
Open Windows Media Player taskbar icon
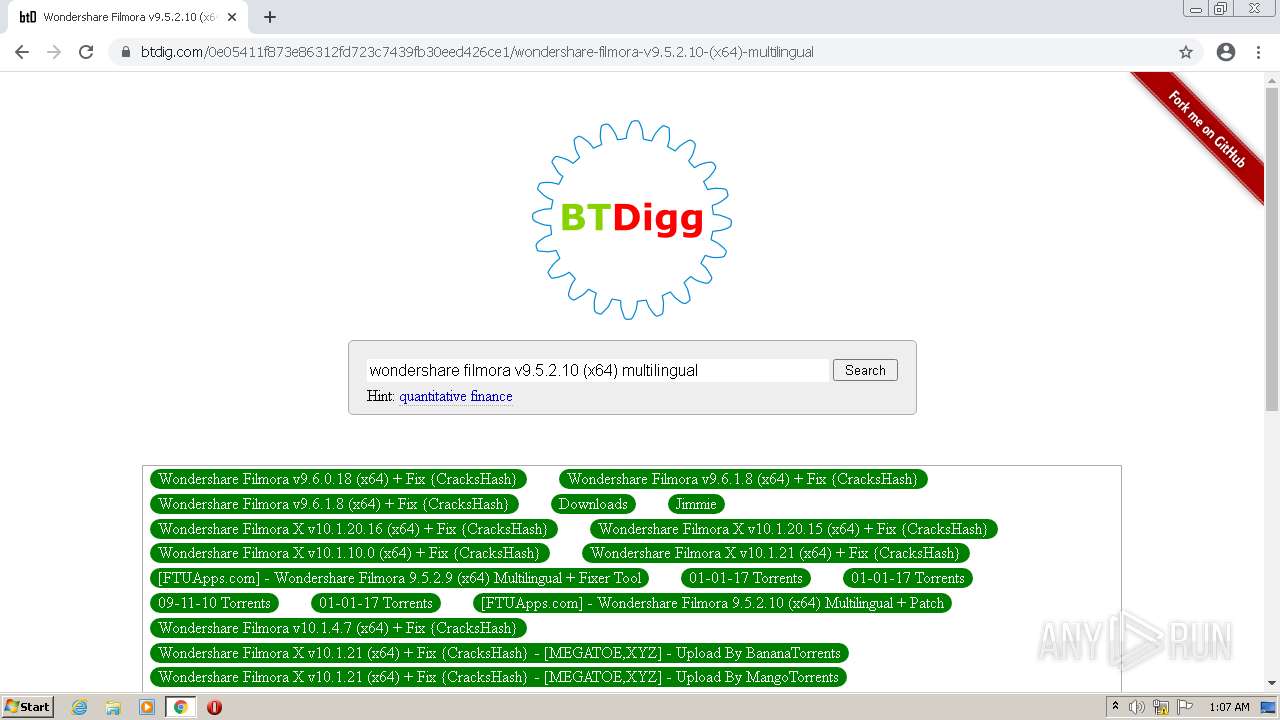[x=147, y=707]
